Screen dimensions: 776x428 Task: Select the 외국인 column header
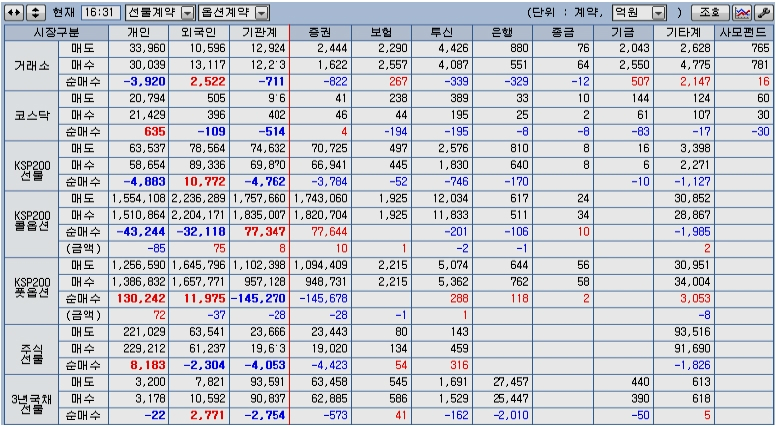[199, 33]
